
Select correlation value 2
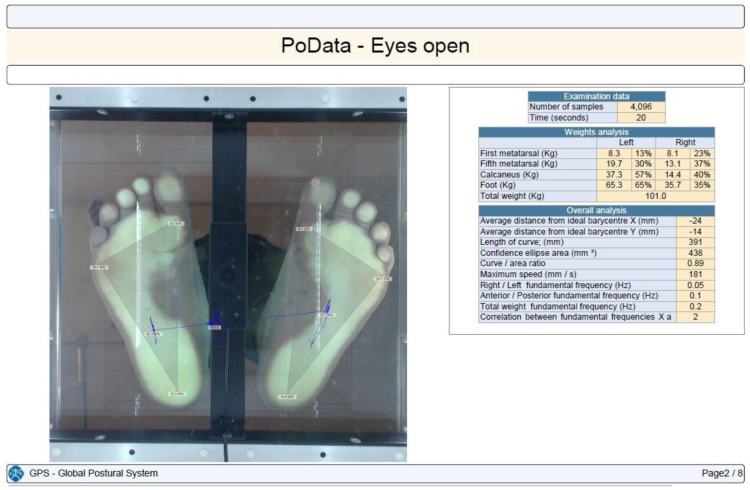[x=695, y=317]
